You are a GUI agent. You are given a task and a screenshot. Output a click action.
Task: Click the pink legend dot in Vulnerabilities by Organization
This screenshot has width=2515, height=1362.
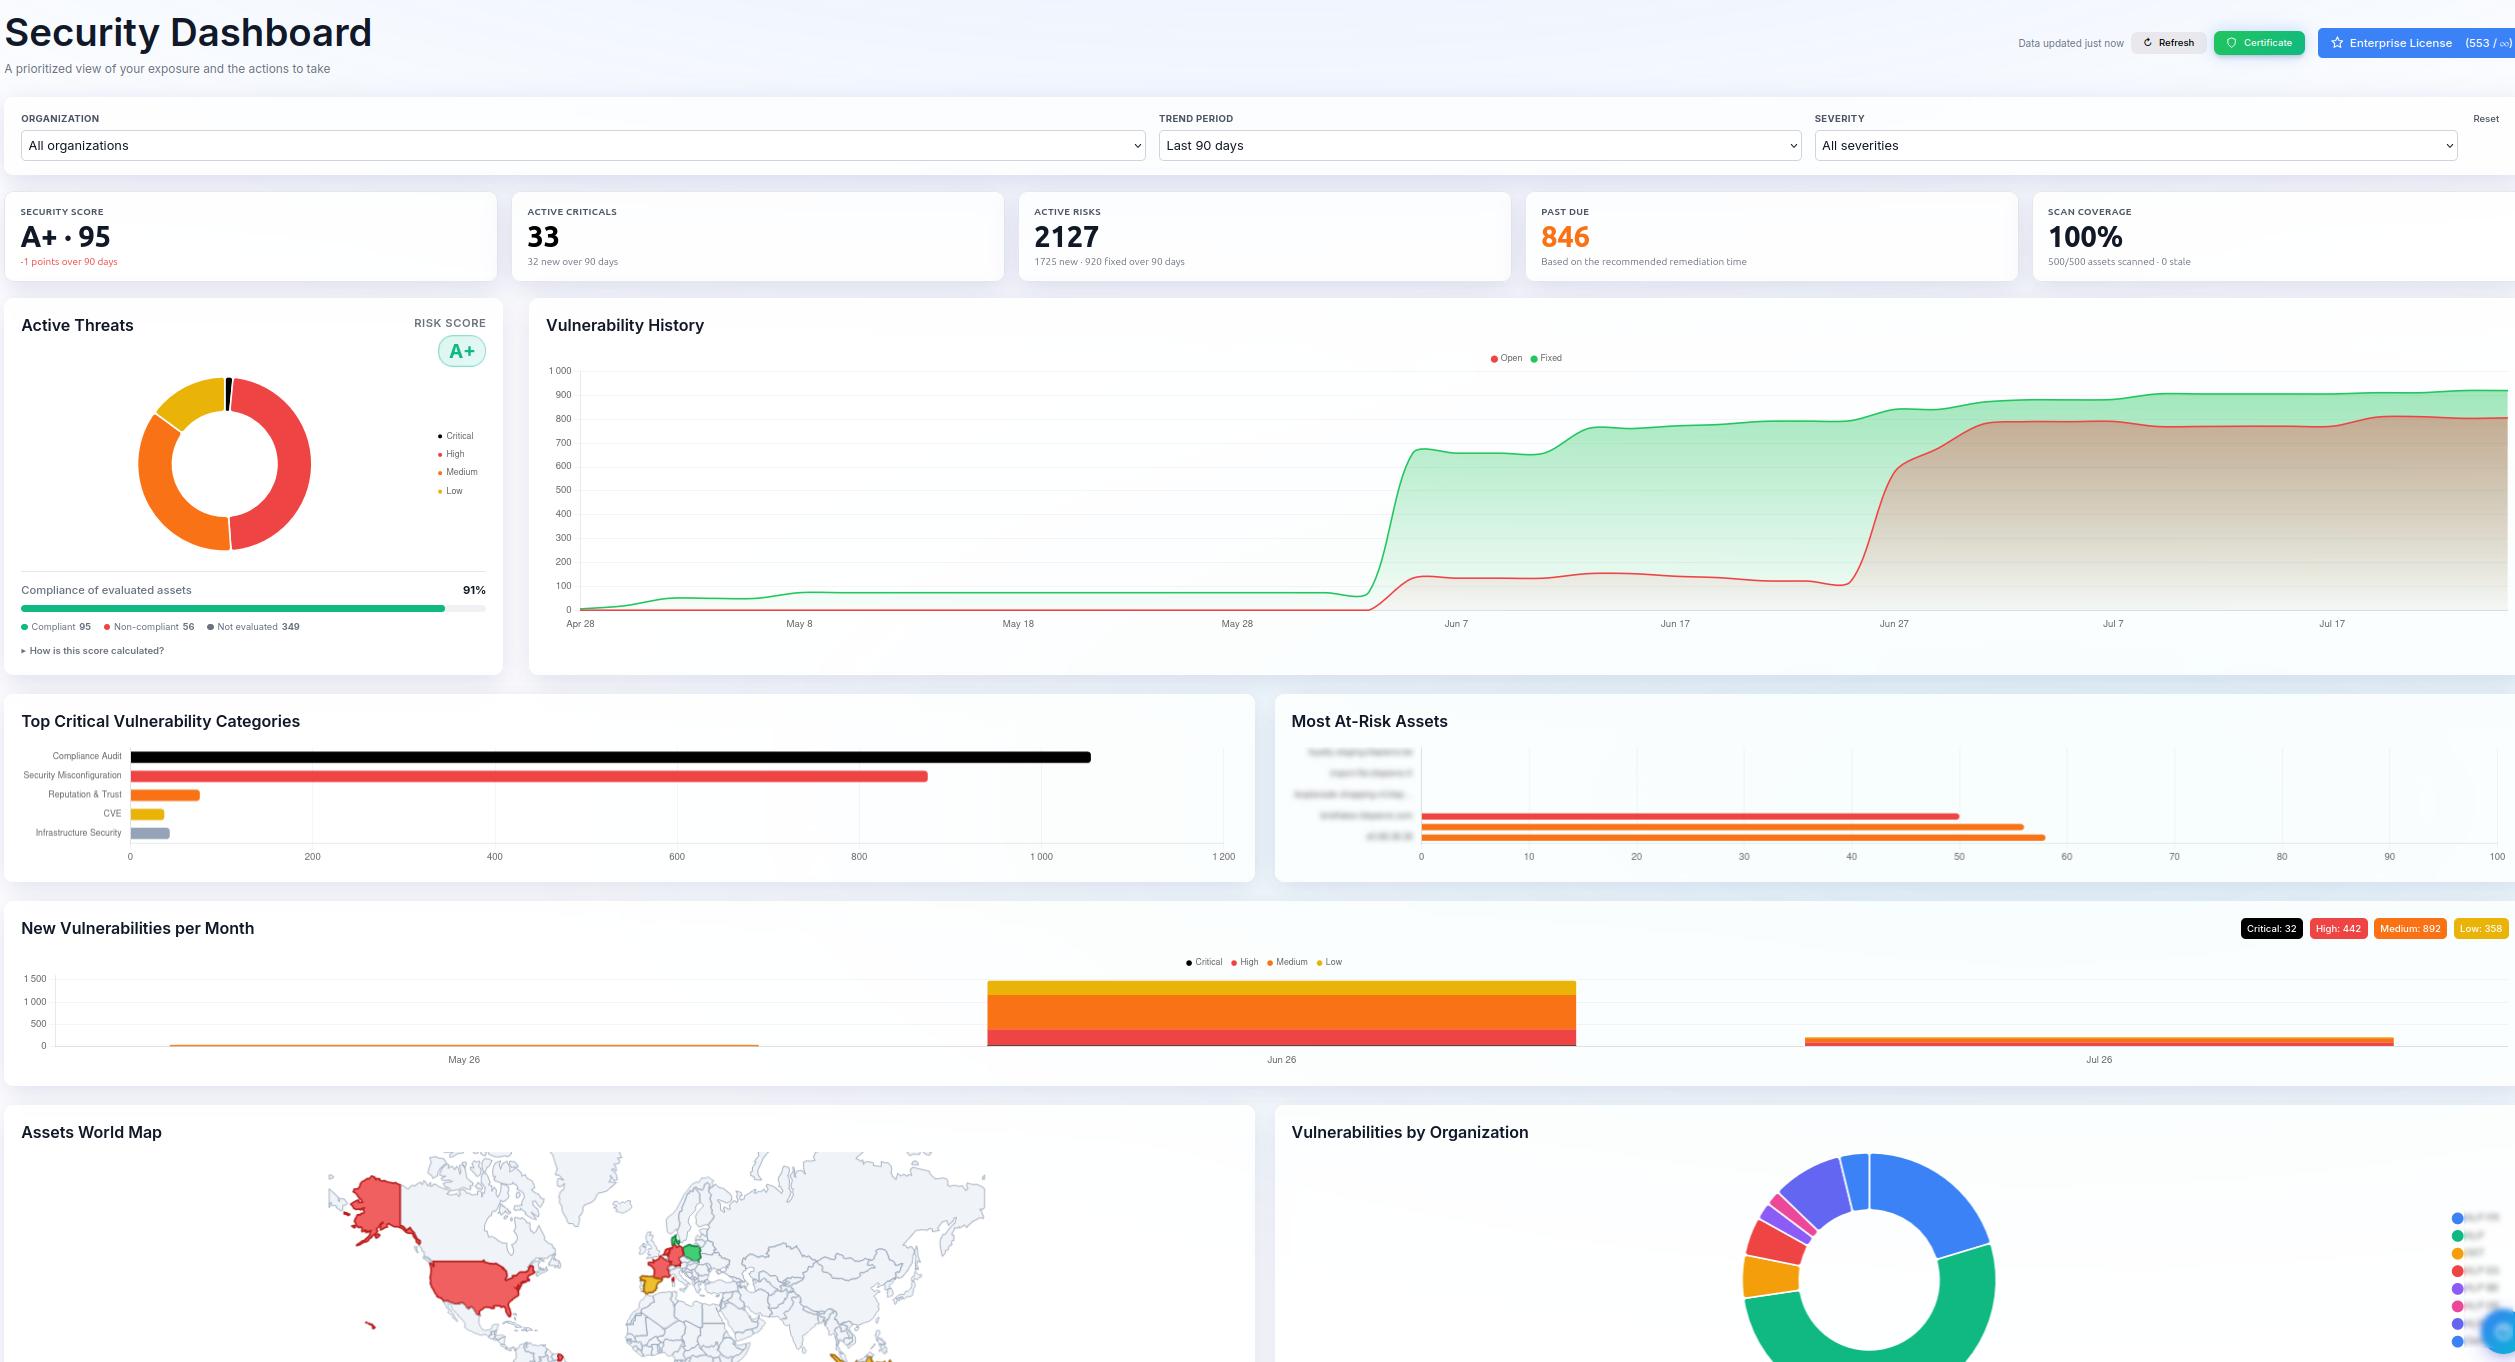tap(2457, 1306)
